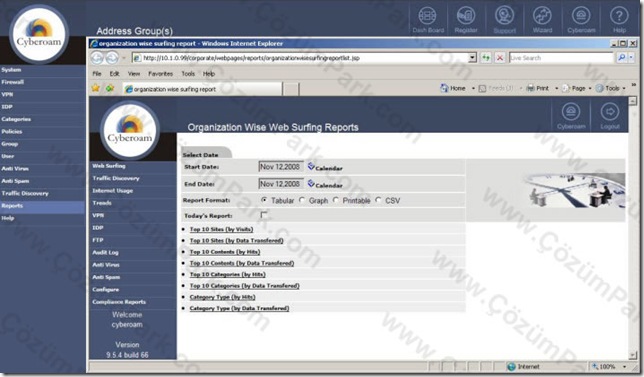Click the Print toolbar icon

(x=531, y=88)
